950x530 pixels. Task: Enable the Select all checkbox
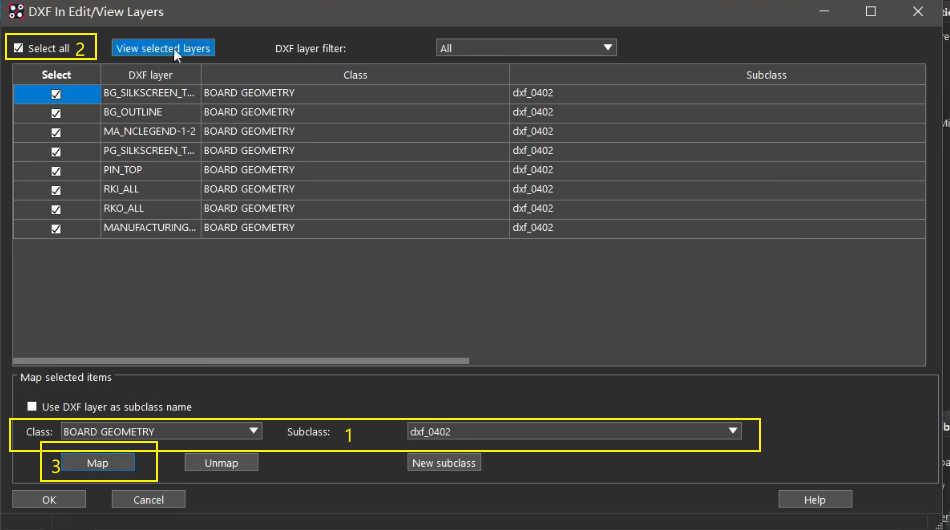(x=18, y=48)
